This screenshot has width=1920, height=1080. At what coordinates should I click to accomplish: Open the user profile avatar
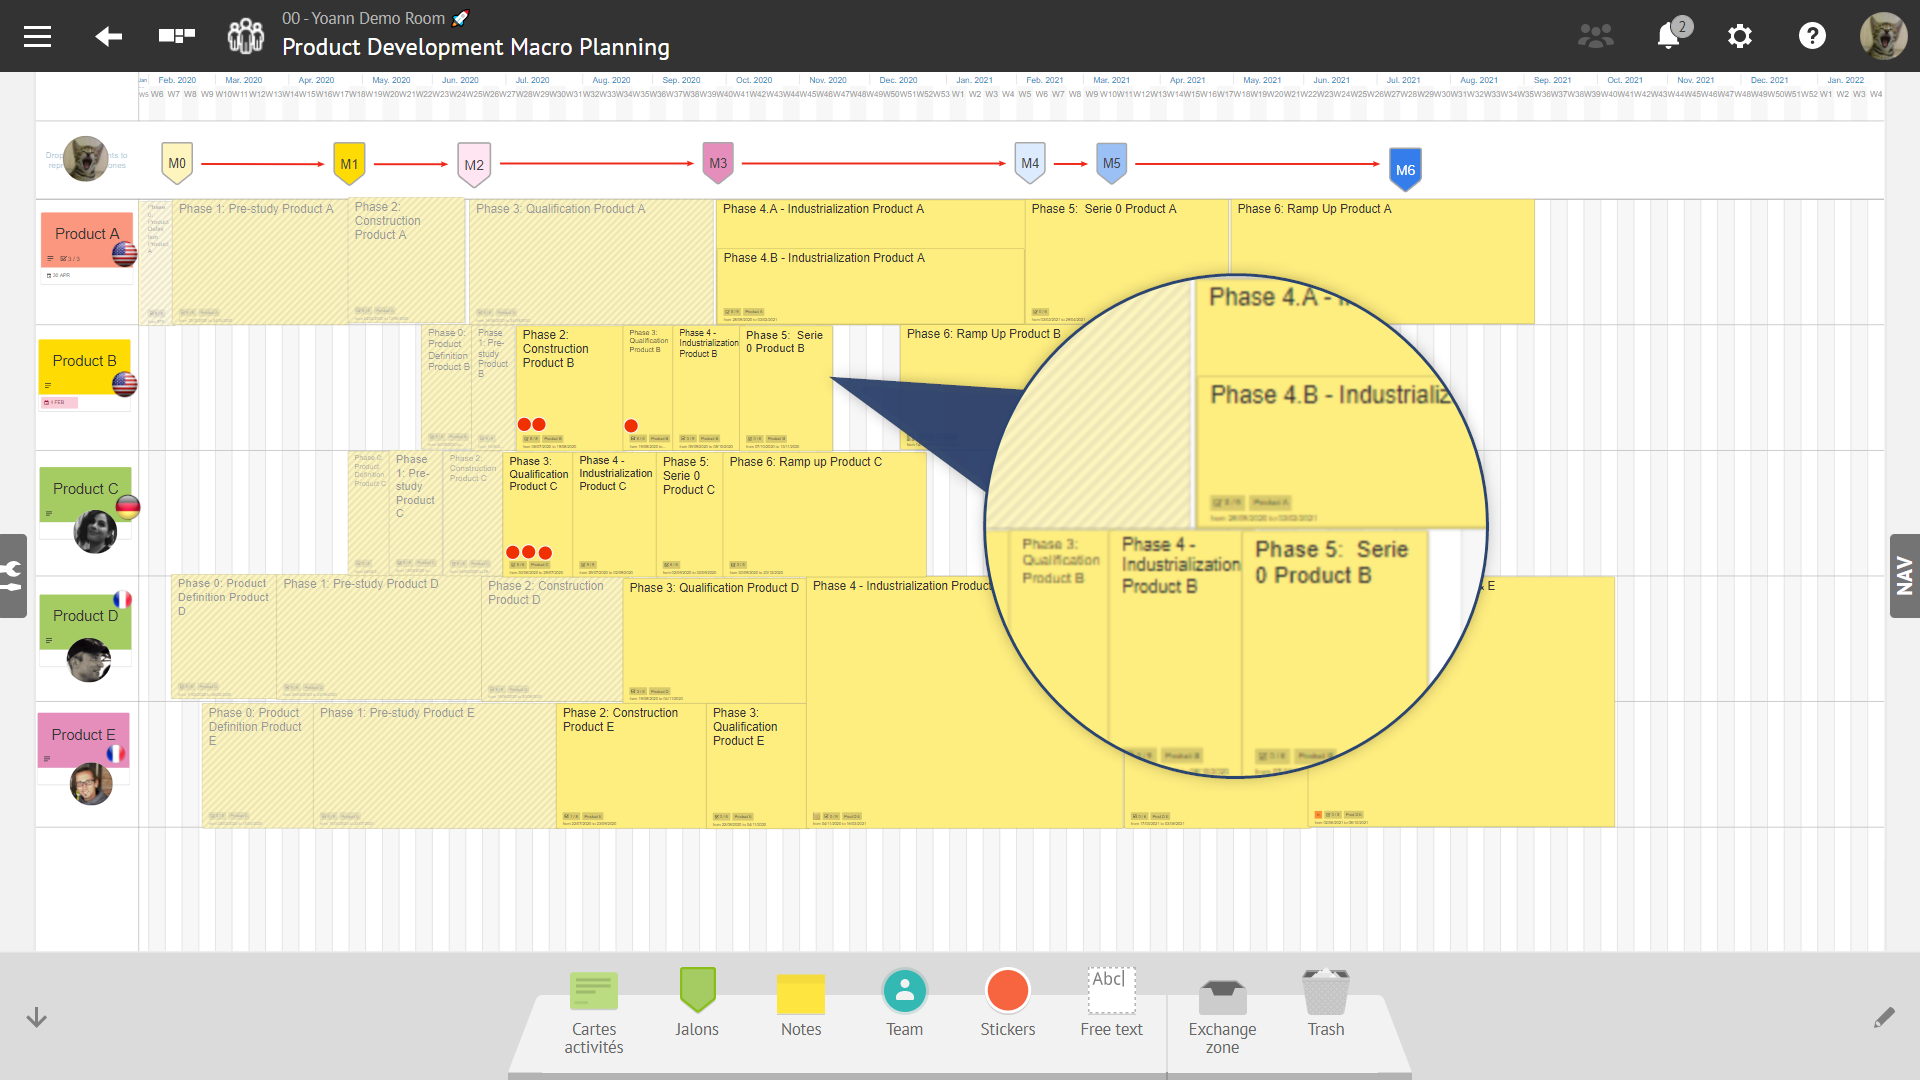click(x=1883, y=36)
